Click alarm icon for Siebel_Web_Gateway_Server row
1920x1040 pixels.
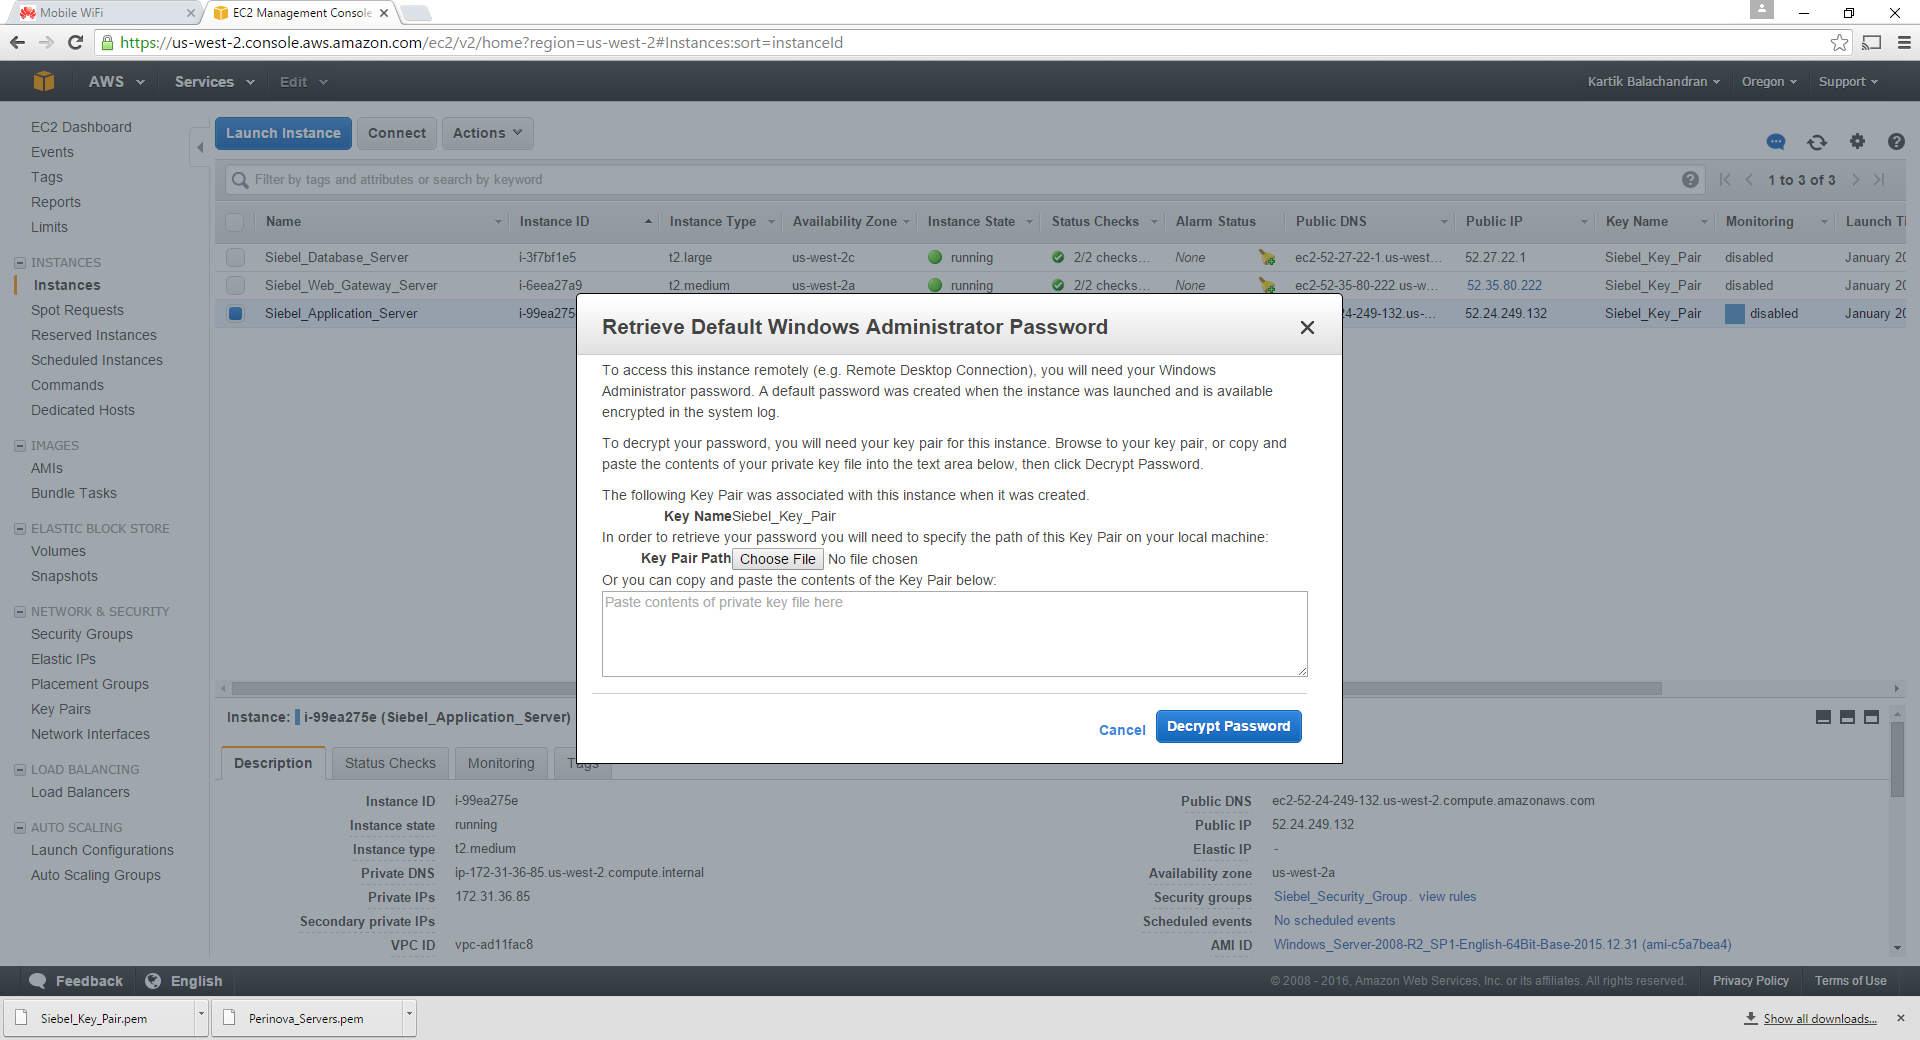click(1266, 285)
